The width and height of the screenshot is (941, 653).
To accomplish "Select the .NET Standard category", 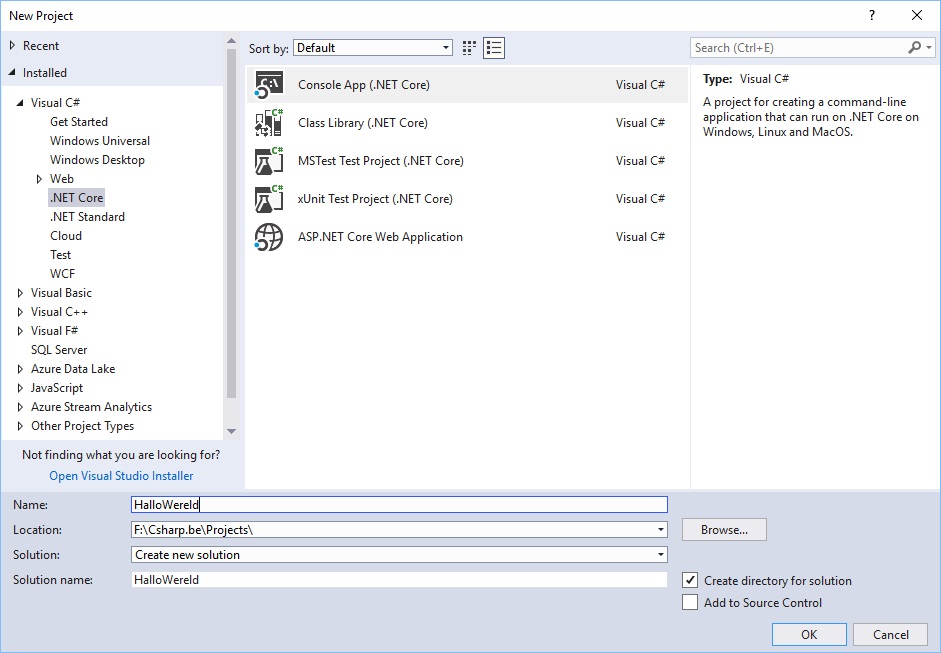I will 87,217.
